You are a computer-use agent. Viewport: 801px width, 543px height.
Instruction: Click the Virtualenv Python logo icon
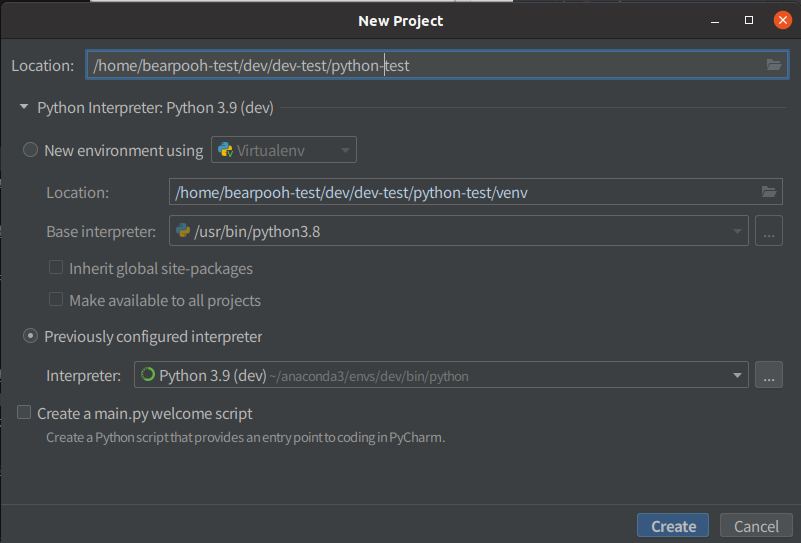225,151
